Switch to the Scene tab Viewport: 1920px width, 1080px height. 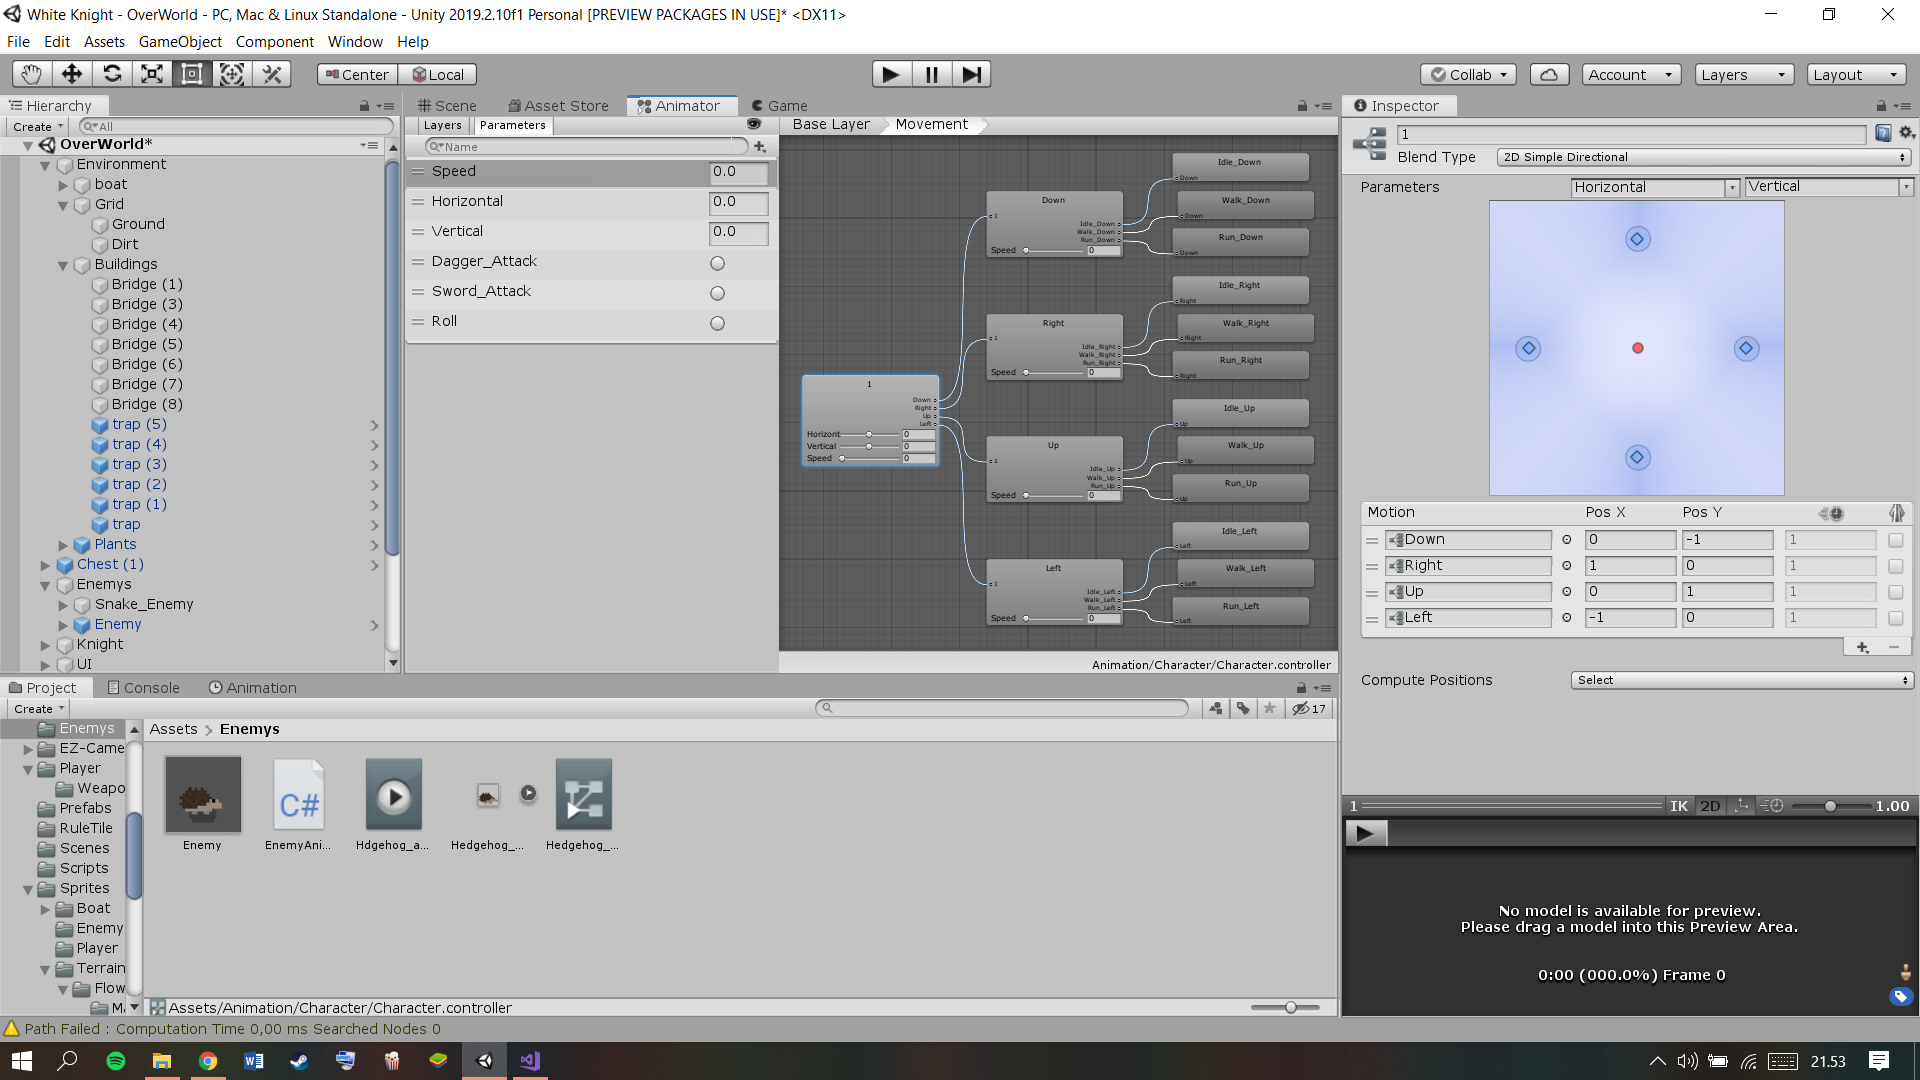(x=447, y=106)
